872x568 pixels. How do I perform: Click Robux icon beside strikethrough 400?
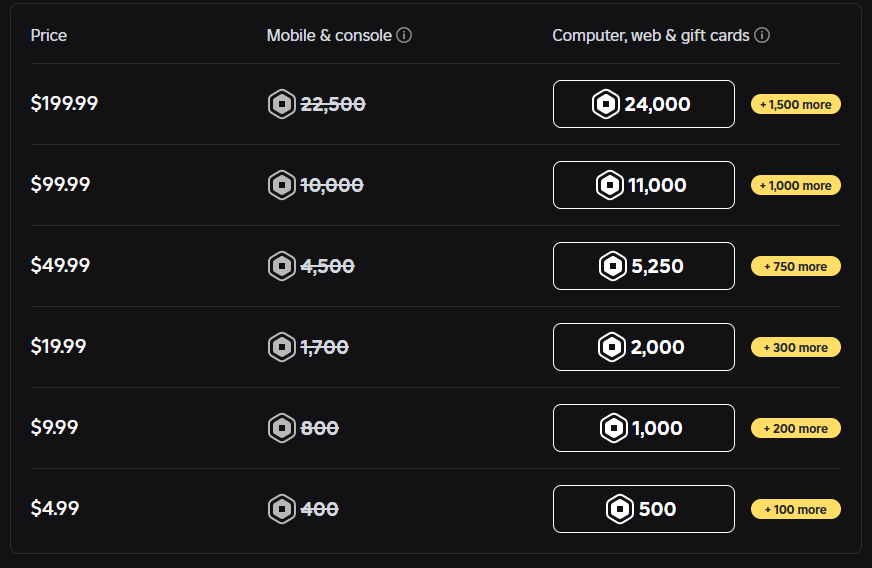pyautogui.click(x=282, y=509)
